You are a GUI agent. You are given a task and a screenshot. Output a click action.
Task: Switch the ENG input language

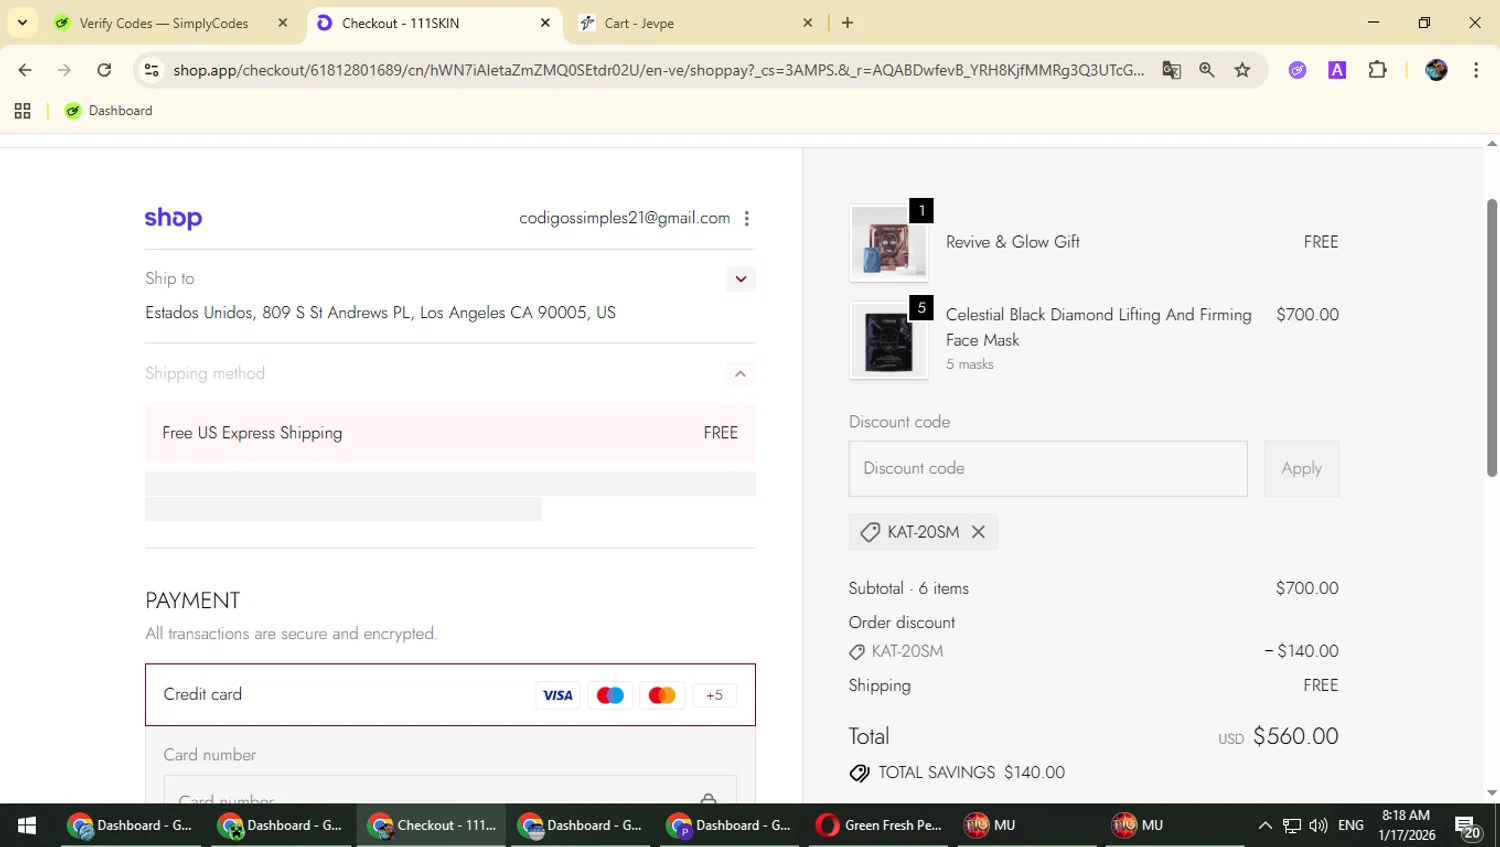(x=1351, y=825)
